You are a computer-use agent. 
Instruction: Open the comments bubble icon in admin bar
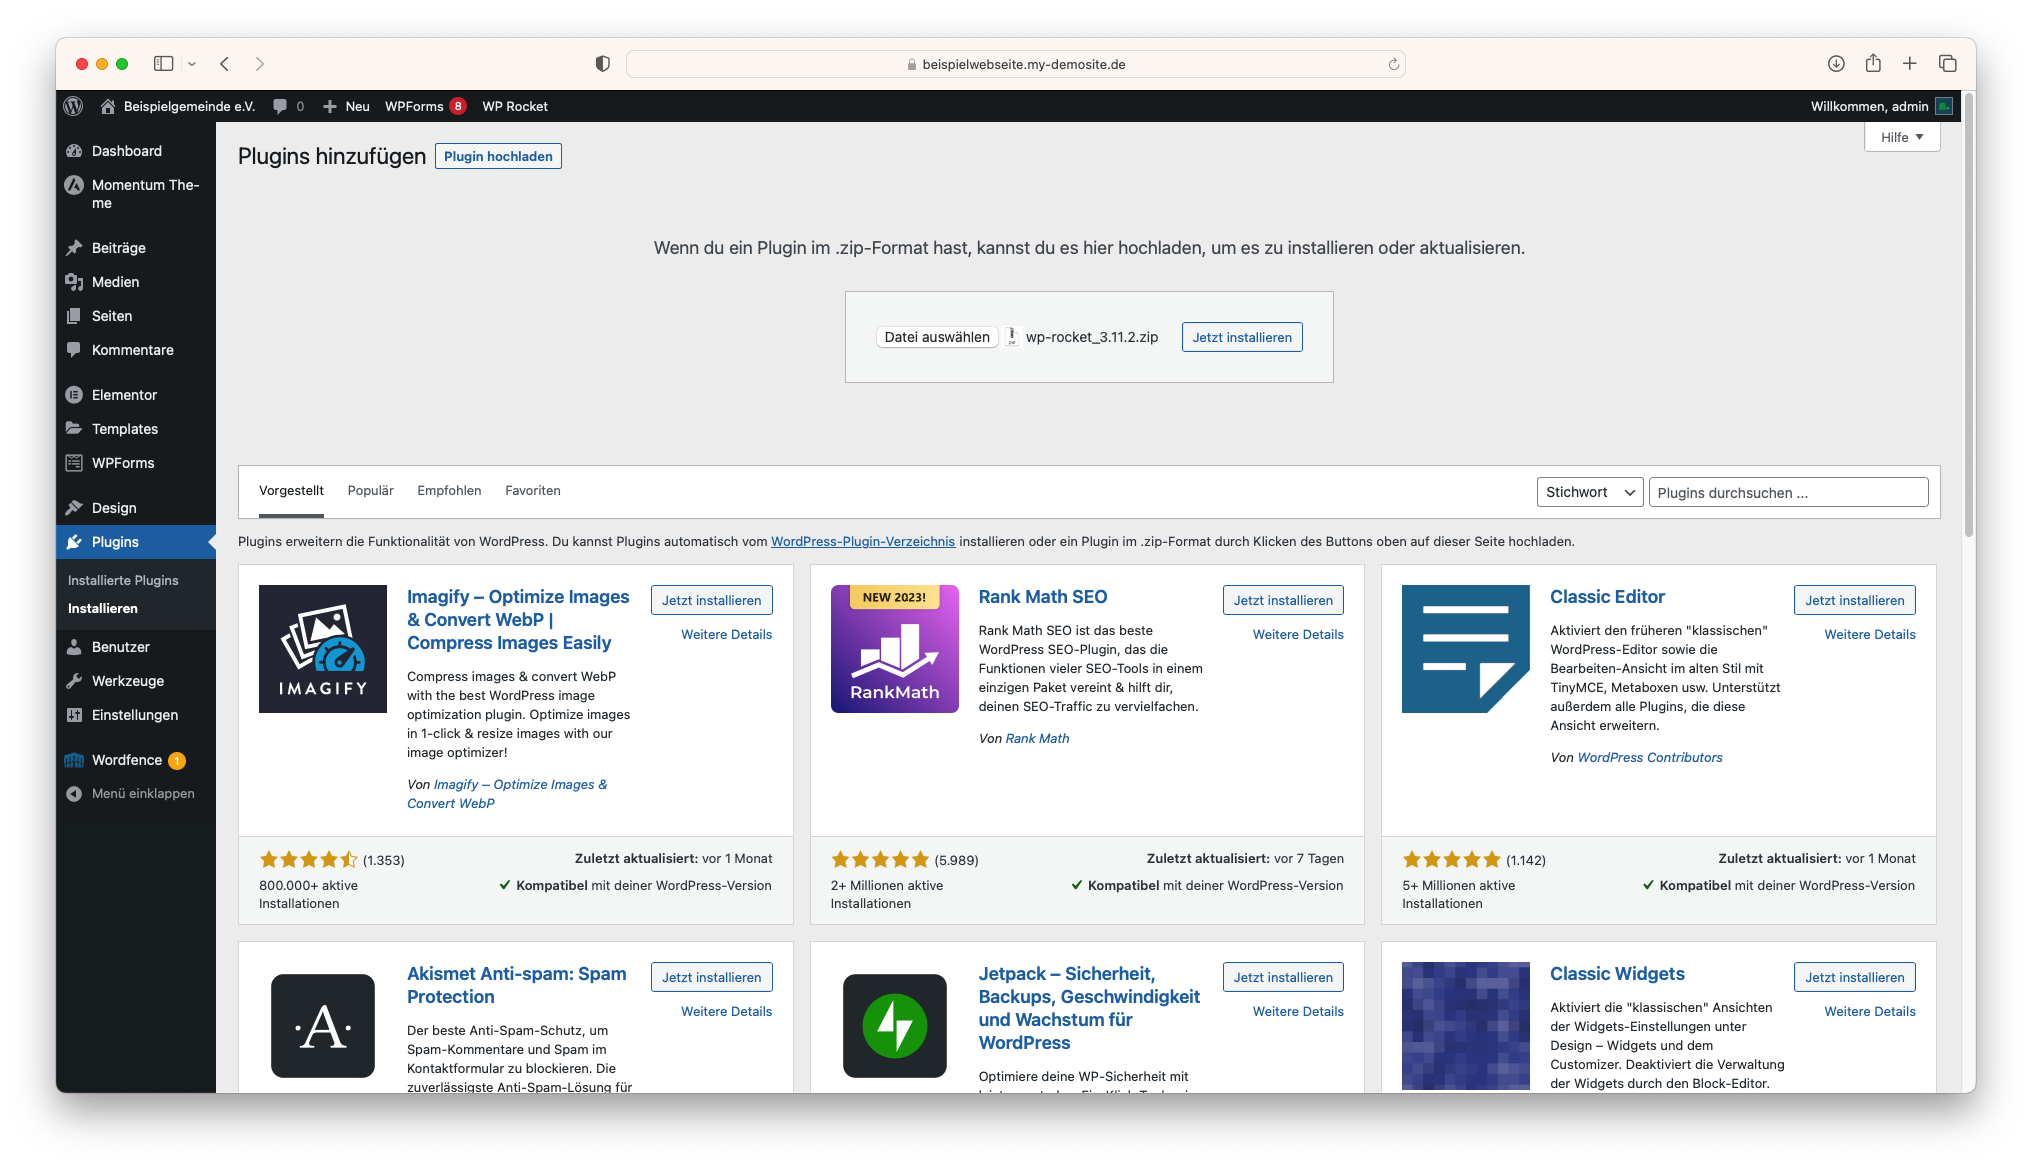click(280, 106)
